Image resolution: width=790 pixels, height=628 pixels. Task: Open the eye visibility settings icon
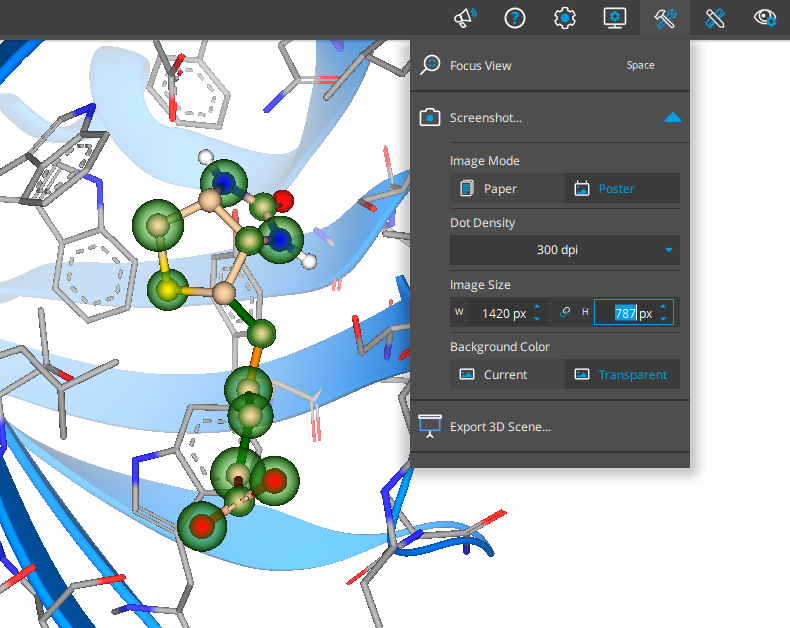pyautogui.click(x=765, y=18)
